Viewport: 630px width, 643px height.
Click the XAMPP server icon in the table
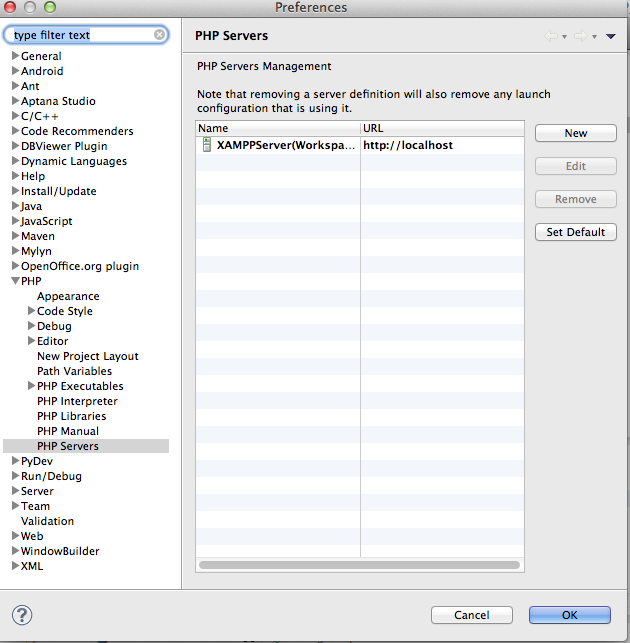click(207, 145)
